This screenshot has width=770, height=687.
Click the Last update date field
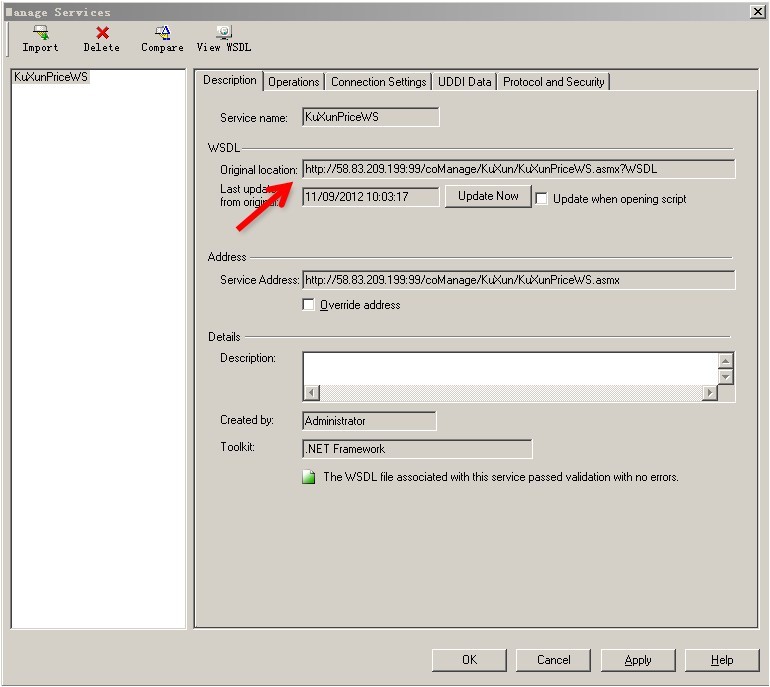371,197
